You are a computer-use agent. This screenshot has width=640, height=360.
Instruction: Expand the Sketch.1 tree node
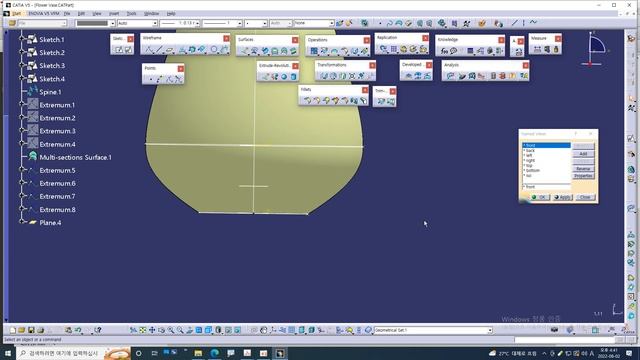click(22, 39)
